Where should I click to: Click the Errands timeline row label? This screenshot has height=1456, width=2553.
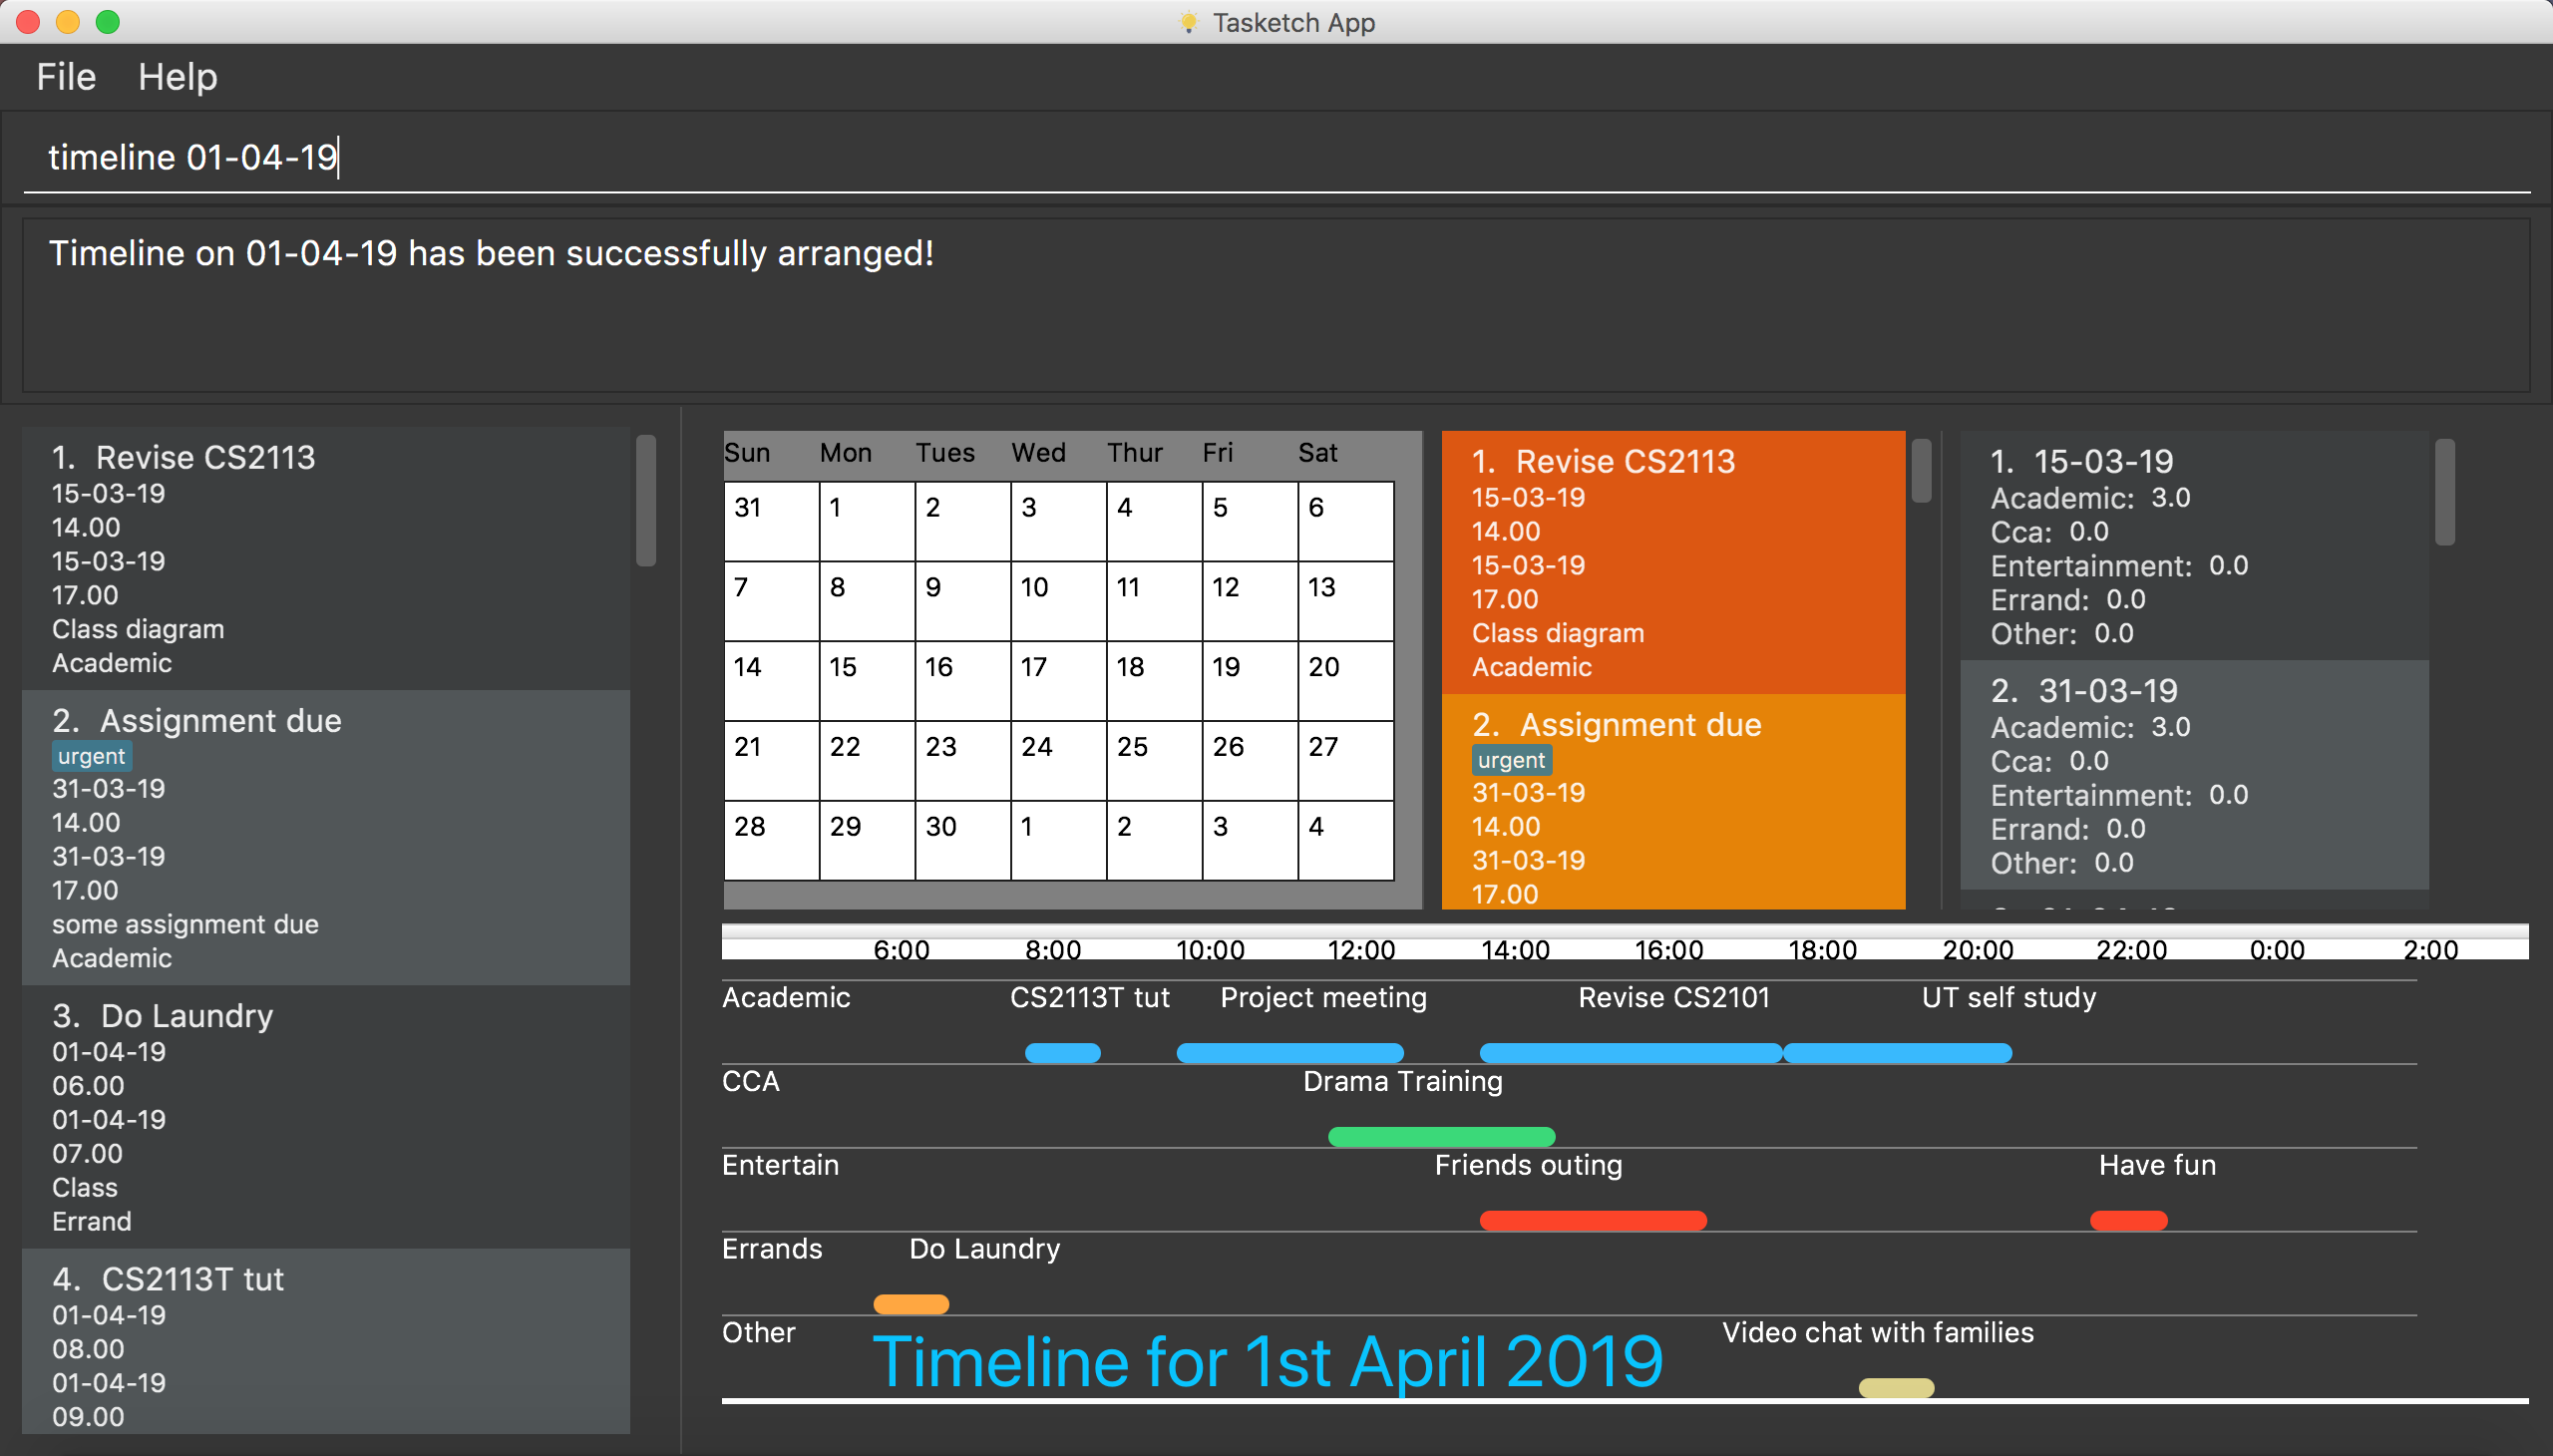tap(772, 1250)
